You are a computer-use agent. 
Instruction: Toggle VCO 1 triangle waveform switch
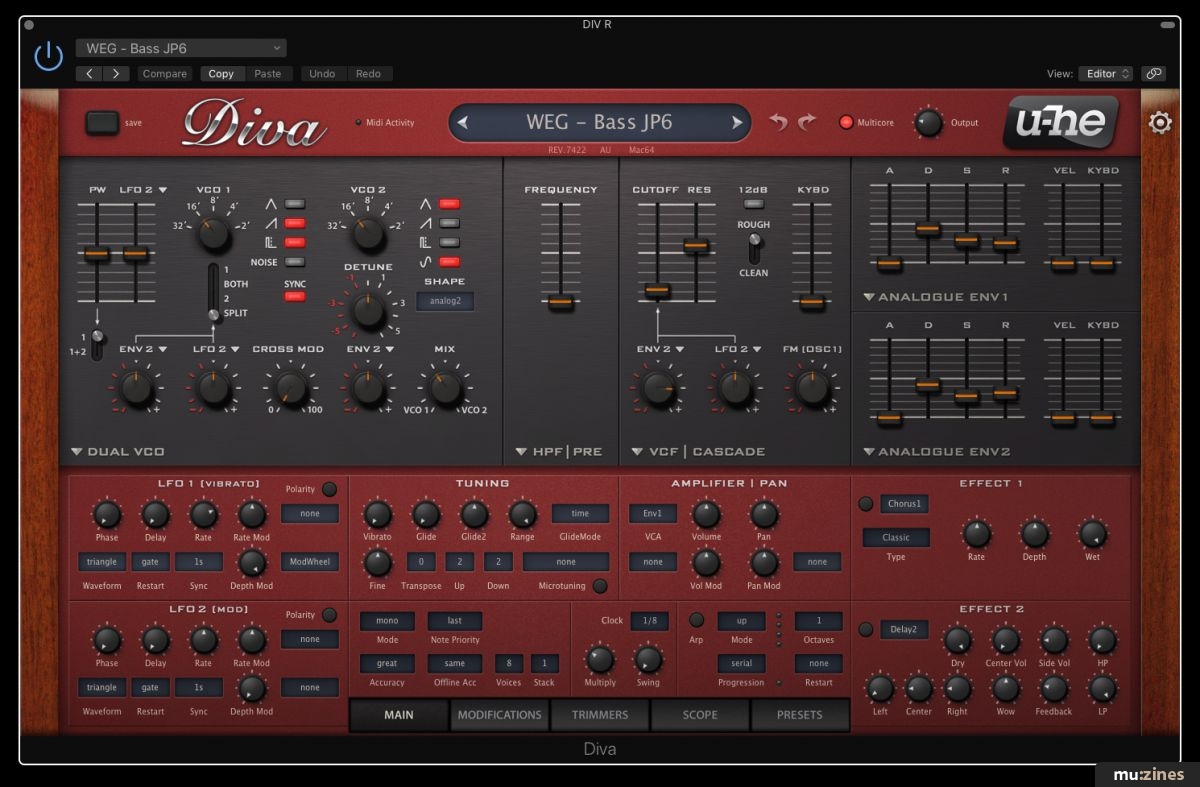click(x=294, y=203)
